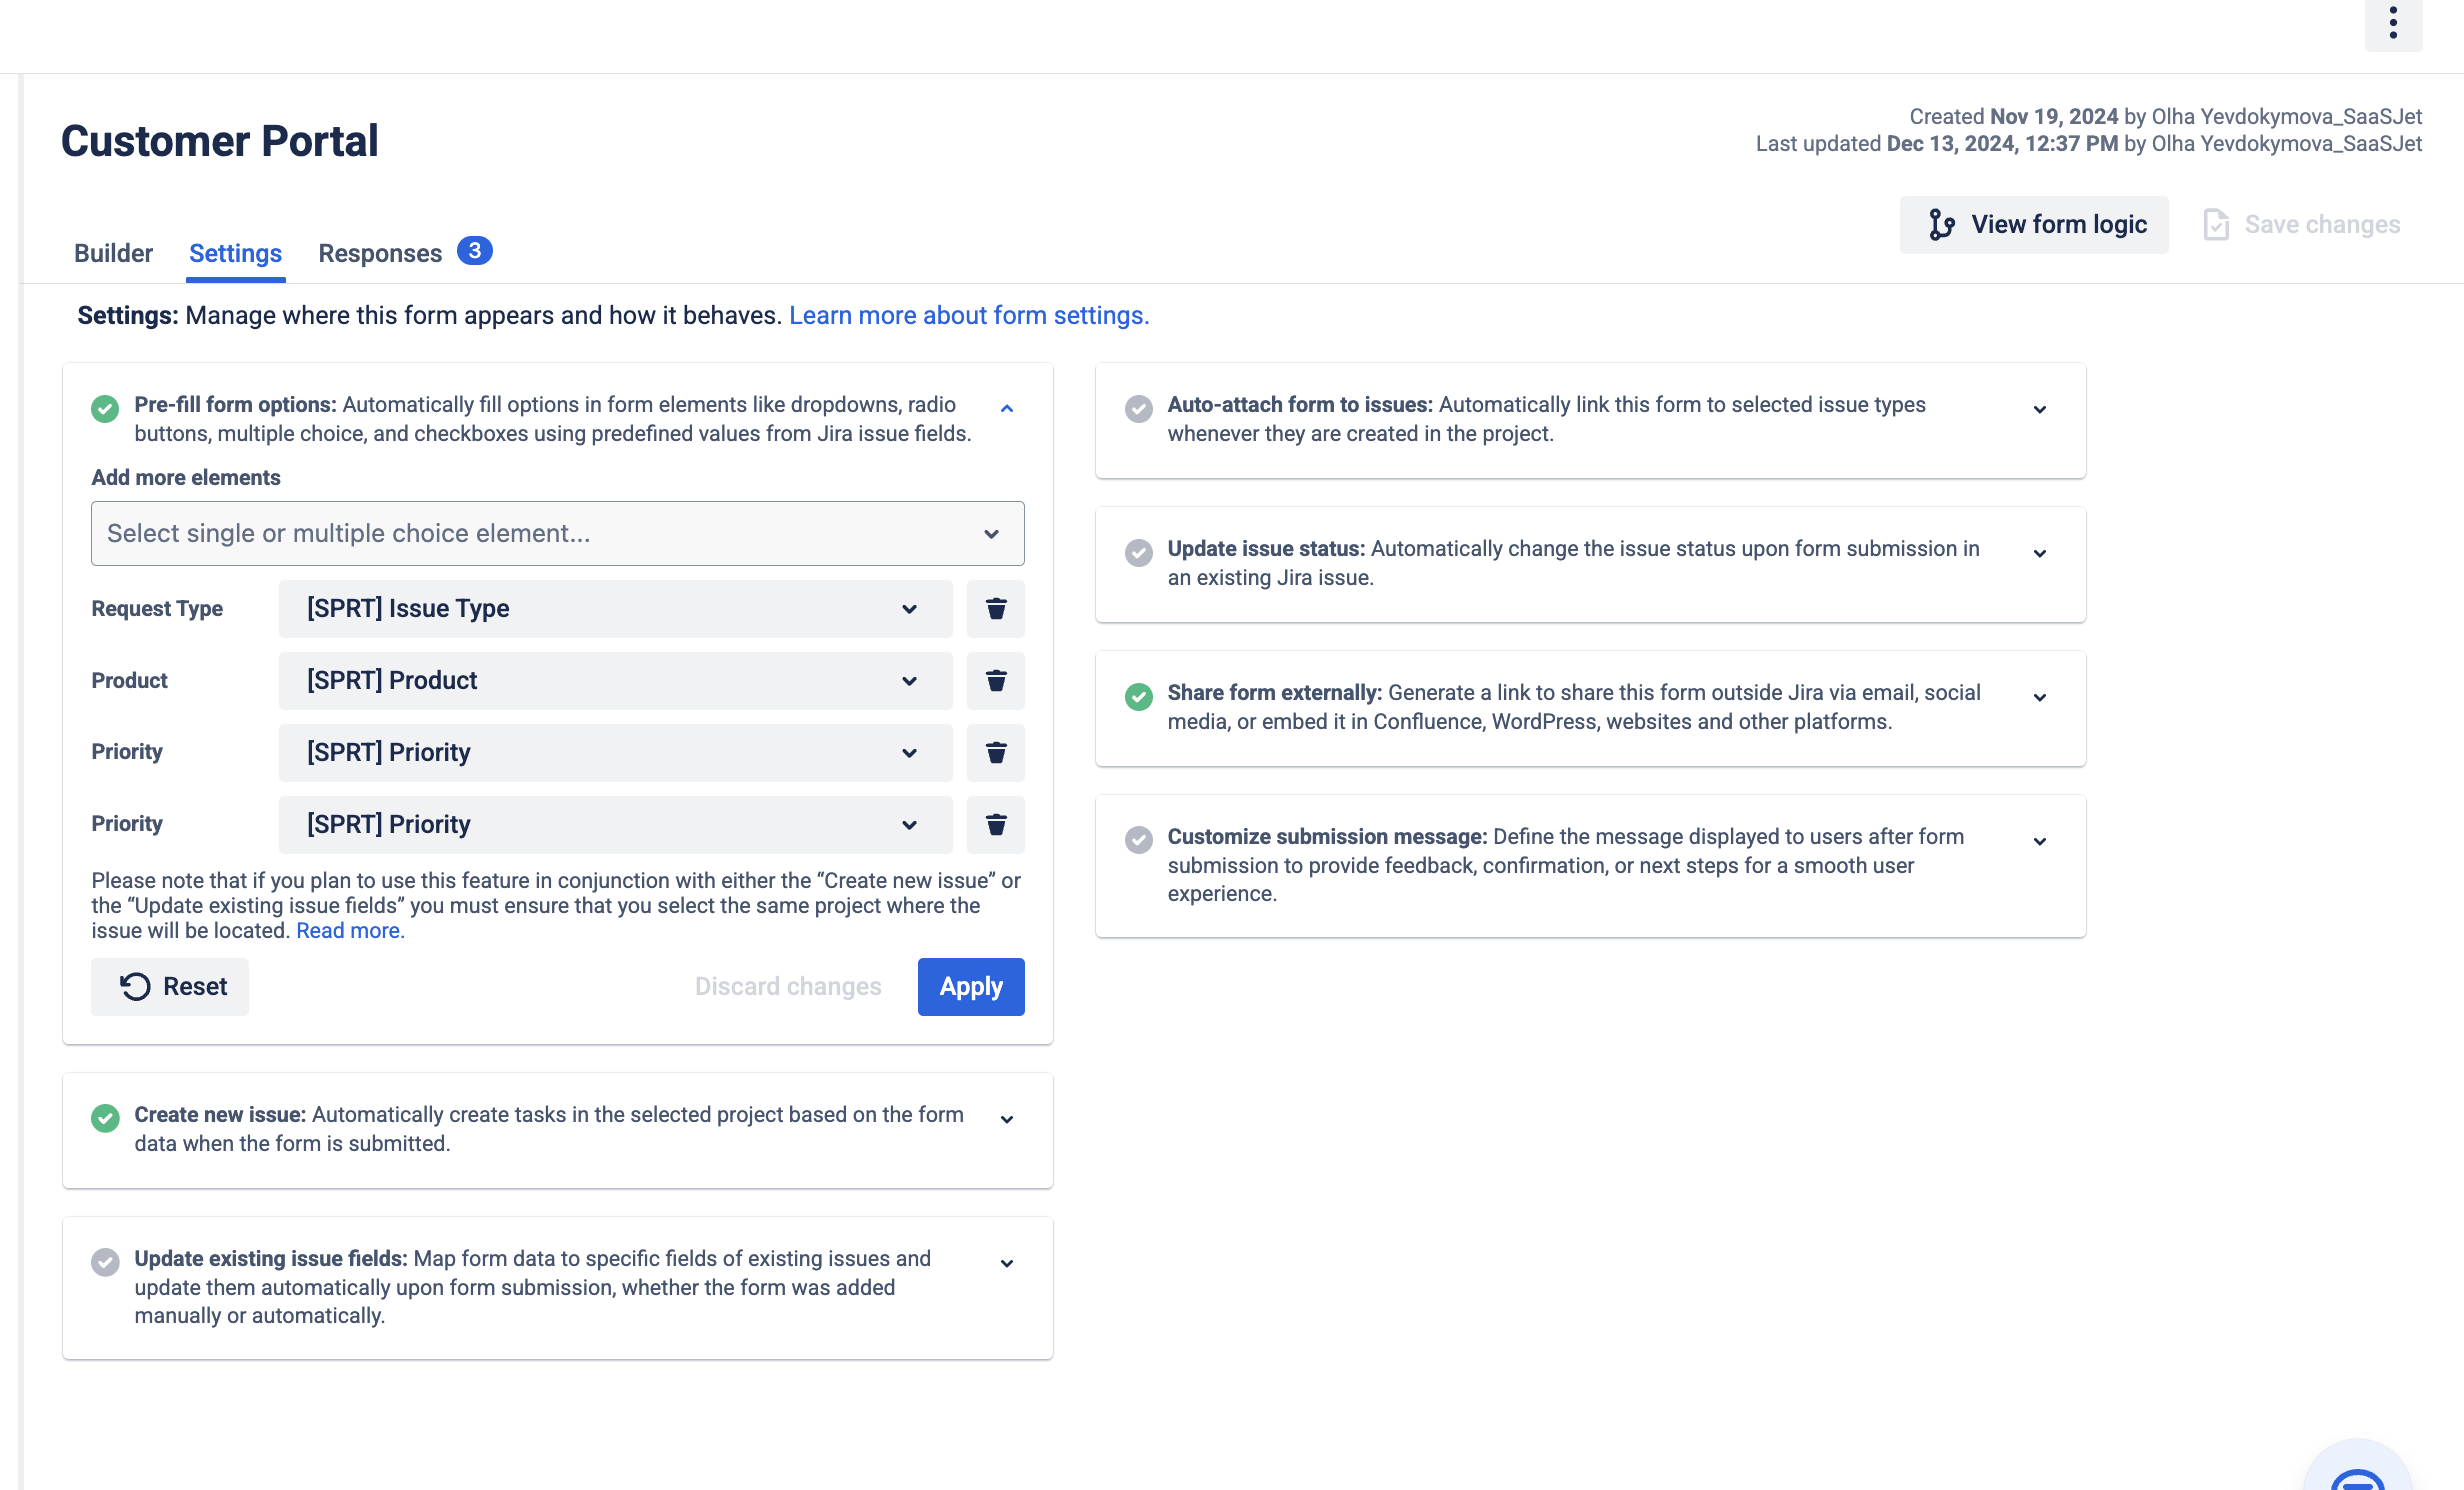Toggle the Pre-fill form options feature
The width and height of the screenshot is (2464, 1490).
(x=105, y=409)
